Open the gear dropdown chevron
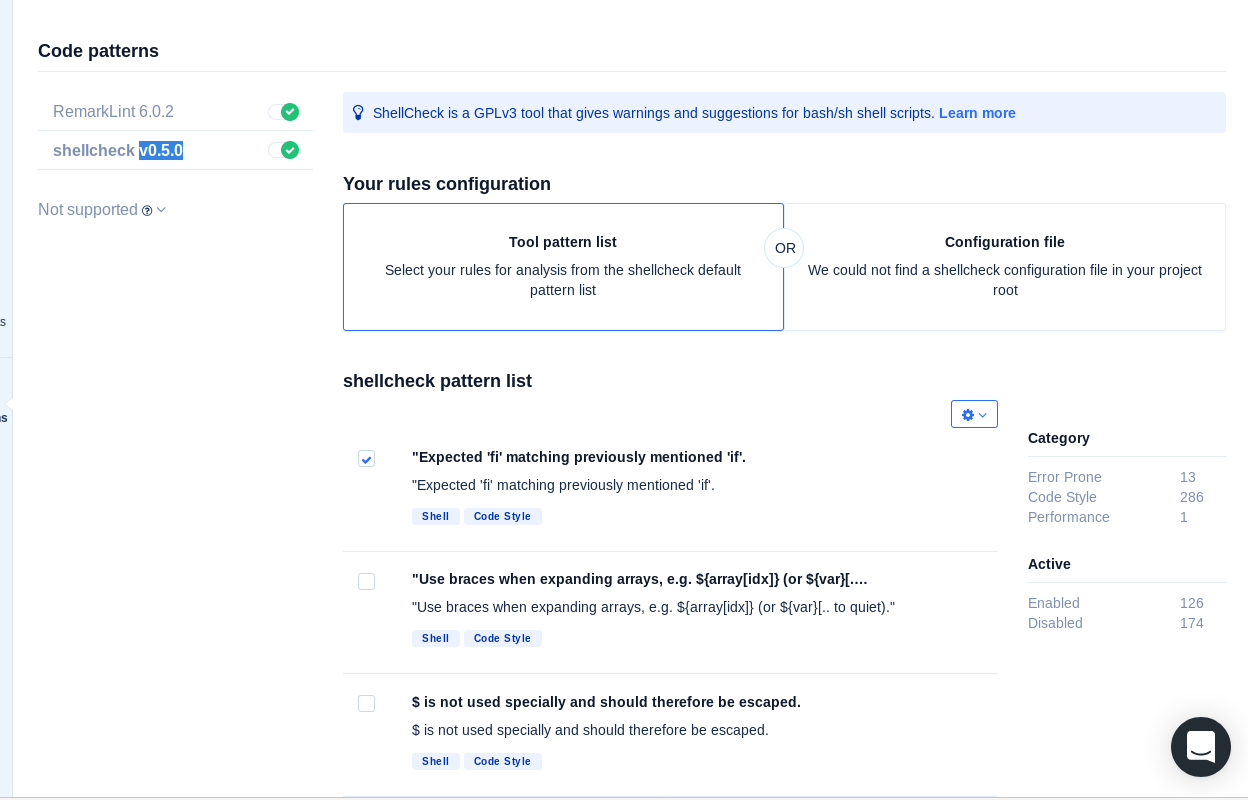Viewport: 1248px width, 800px height. [x=981, y=415]
